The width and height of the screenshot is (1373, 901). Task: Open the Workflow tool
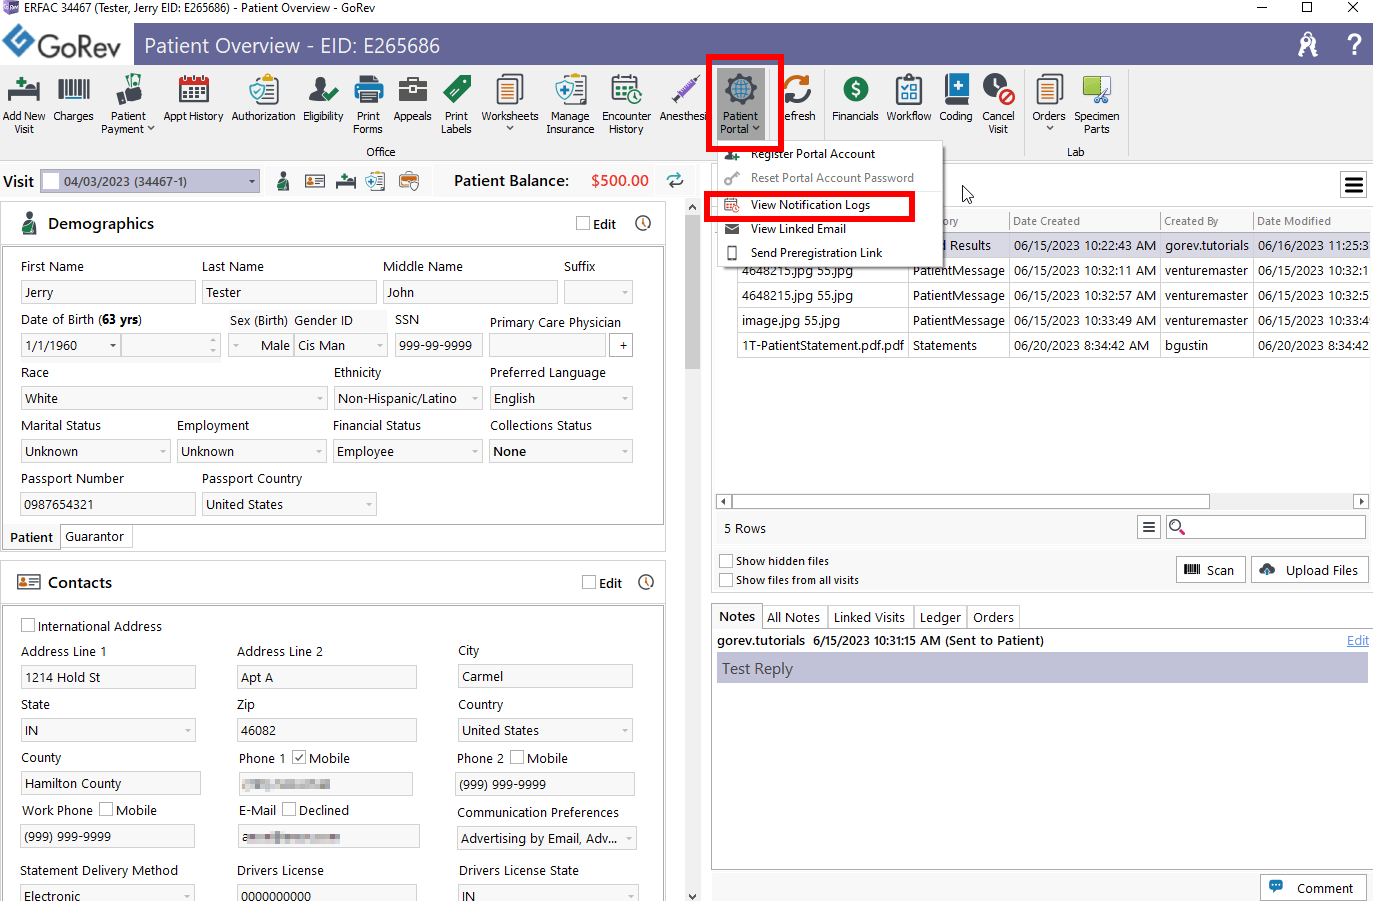point(908,98)
